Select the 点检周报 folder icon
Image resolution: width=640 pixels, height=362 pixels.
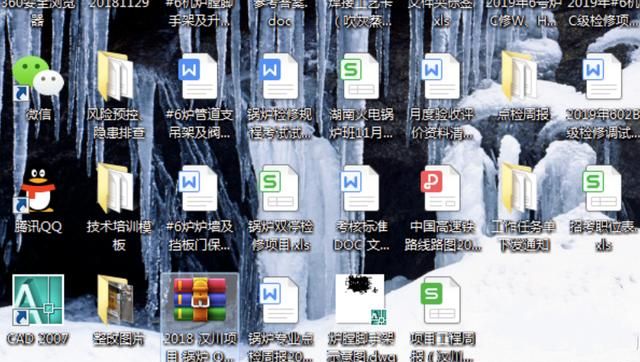520,77
